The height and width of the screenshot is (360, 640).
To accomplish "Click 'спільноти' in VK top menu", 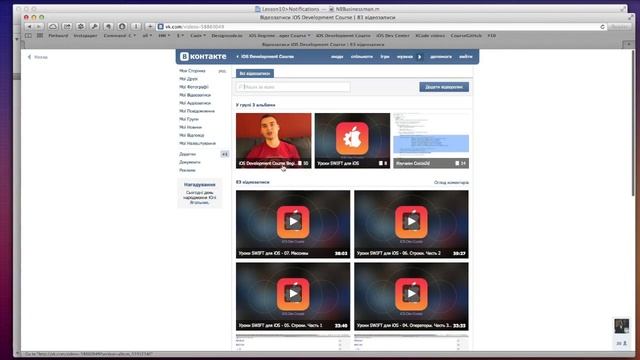I will pos(362,57).
